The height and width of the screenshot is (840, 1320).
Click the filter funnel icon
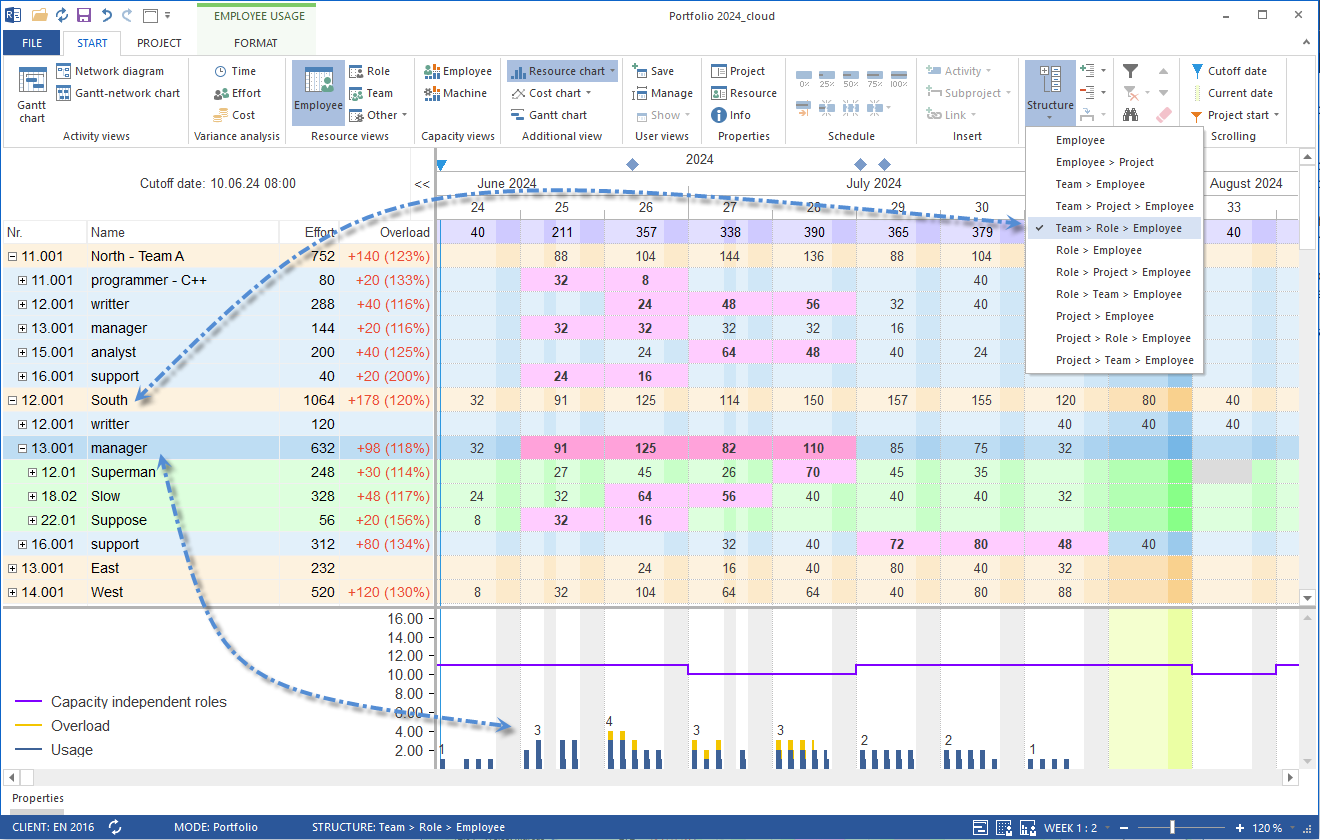tap(1130, 71)
